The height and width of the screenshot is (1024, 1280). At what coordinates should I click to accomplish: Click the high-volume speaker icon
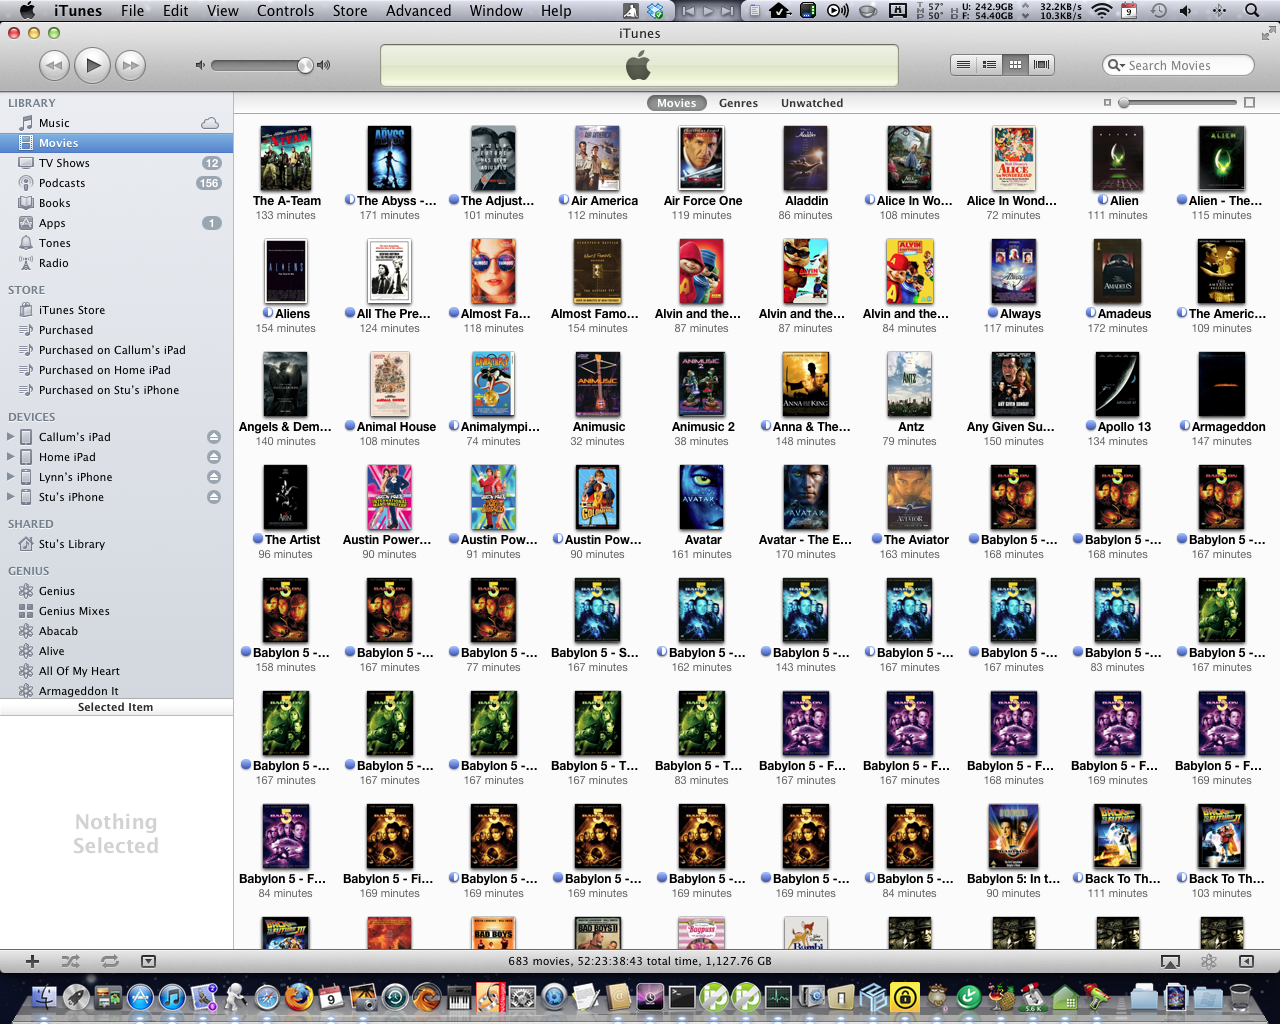point(324,65)
